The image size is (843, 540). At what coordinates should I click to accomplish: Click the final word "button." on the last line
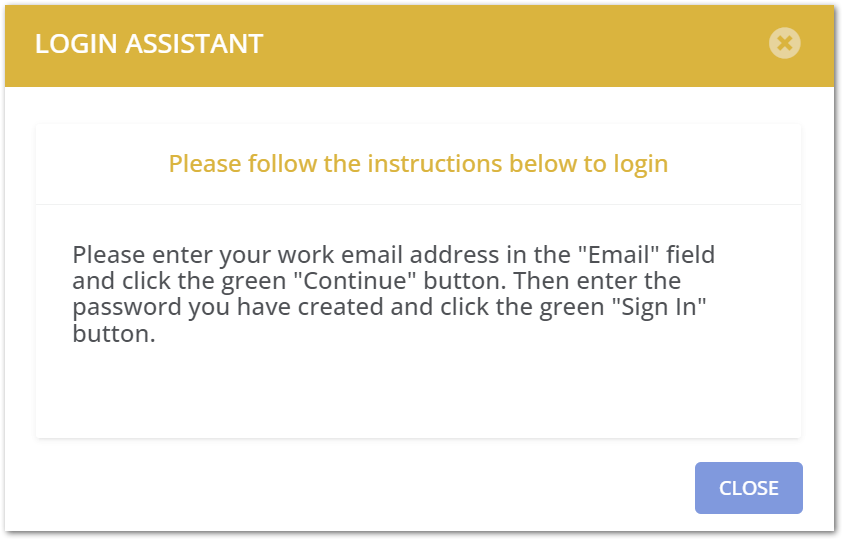(114, 333)
